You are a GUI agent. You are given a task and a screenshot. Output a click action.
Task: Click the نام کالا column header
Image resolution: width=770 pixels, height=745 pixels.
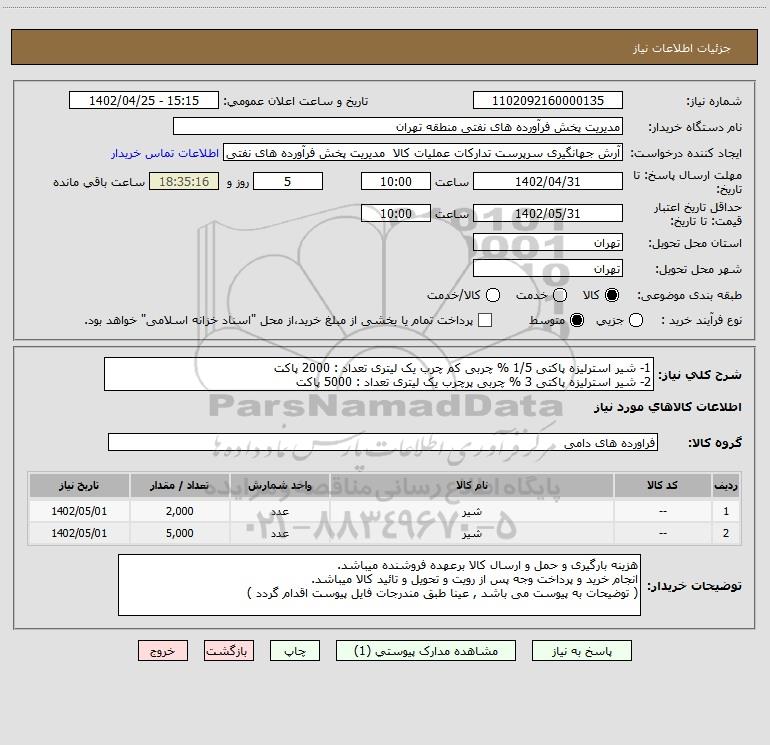471,485
